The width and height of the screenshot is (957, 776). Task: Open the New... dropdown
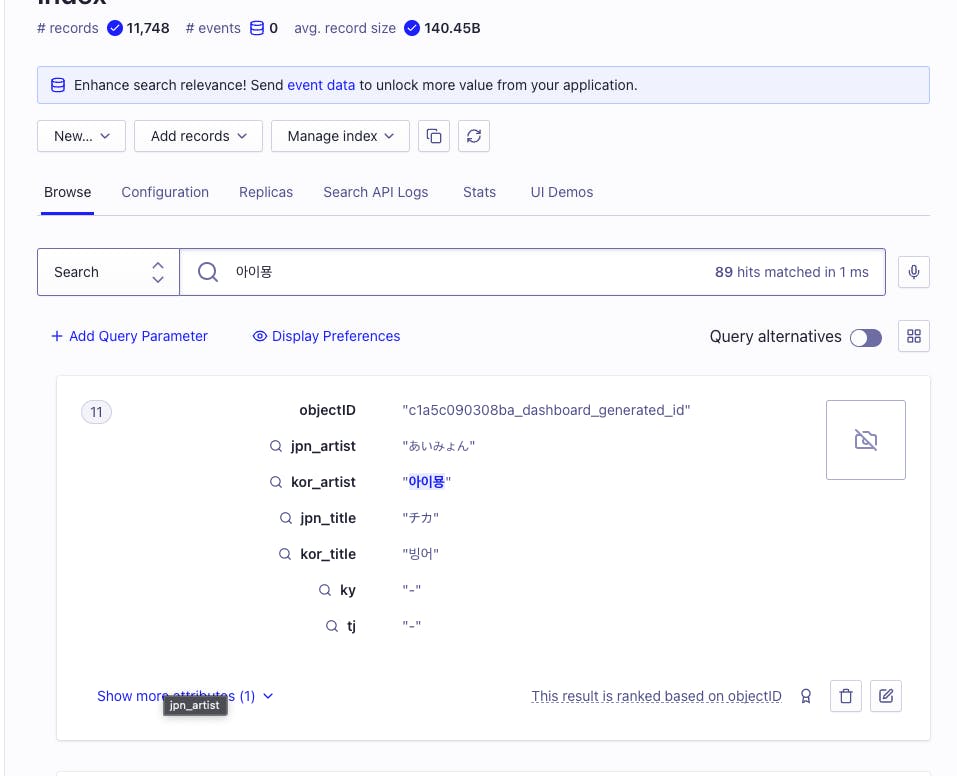point(81,136)
